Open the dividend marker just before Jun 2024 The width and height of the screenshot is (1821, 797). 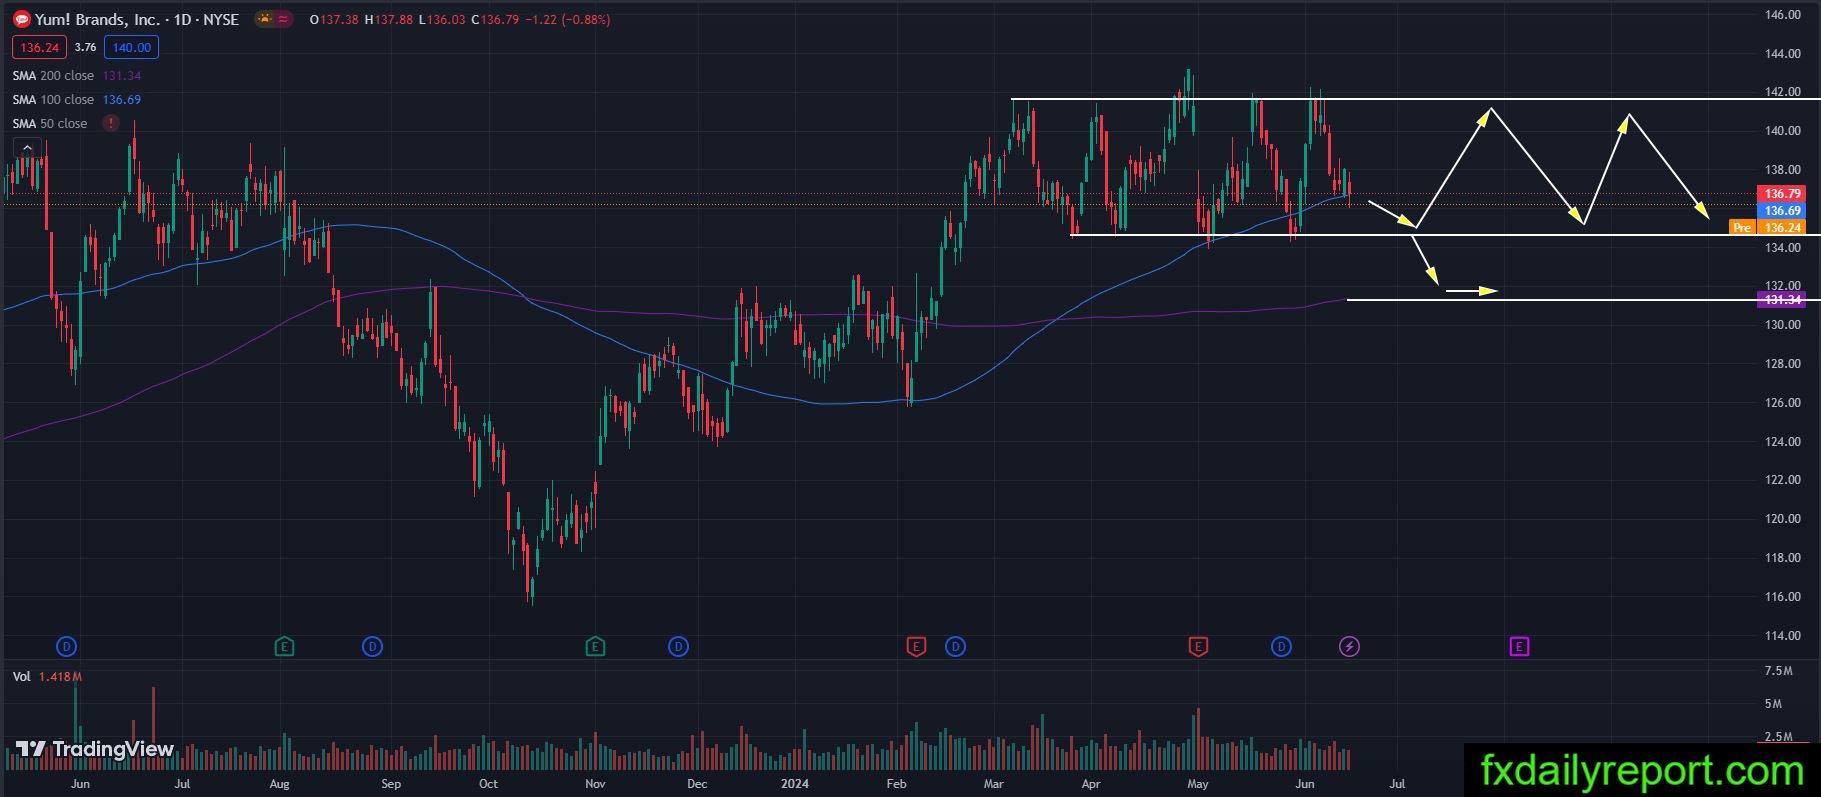(1281, 647)
